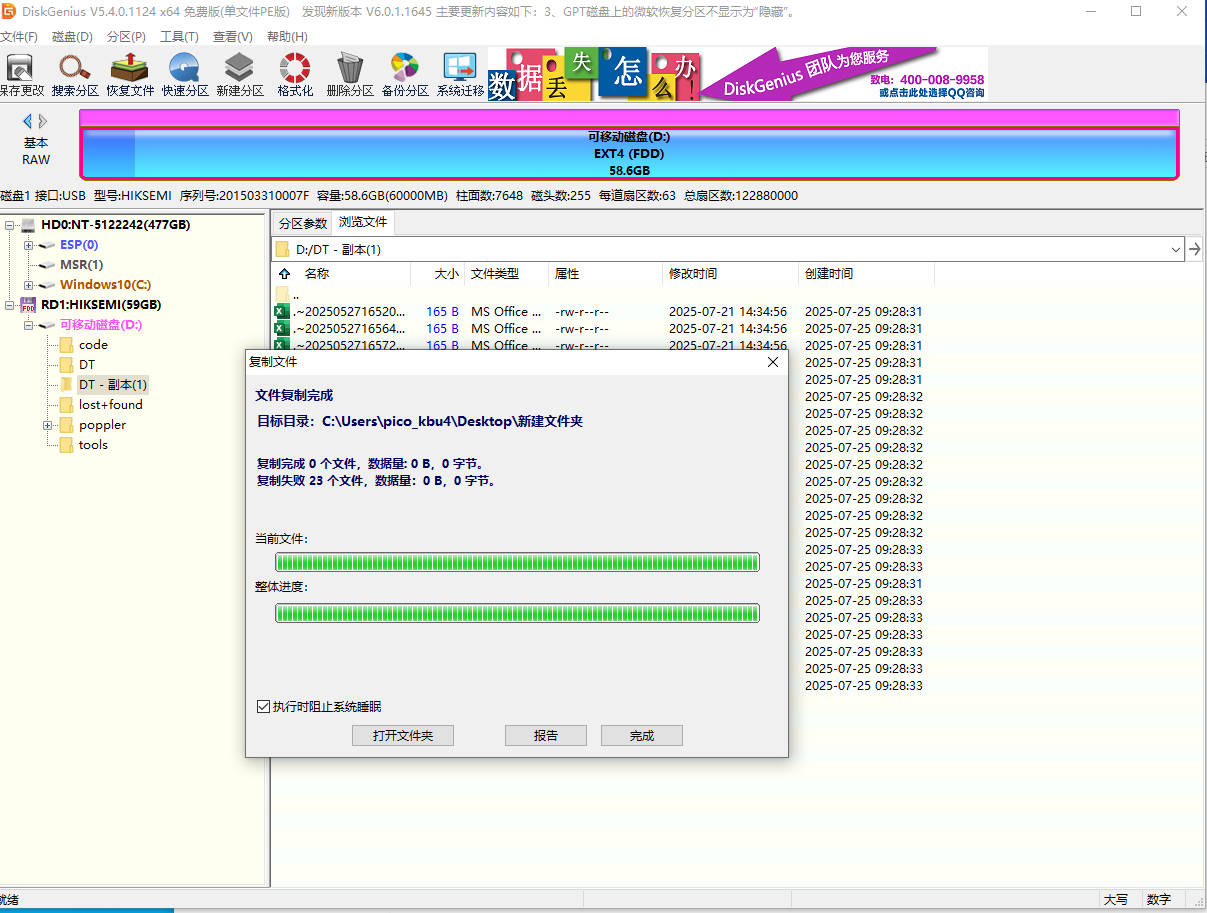Click the Excel icon of ~2025052716564 file

coord(282,329)
